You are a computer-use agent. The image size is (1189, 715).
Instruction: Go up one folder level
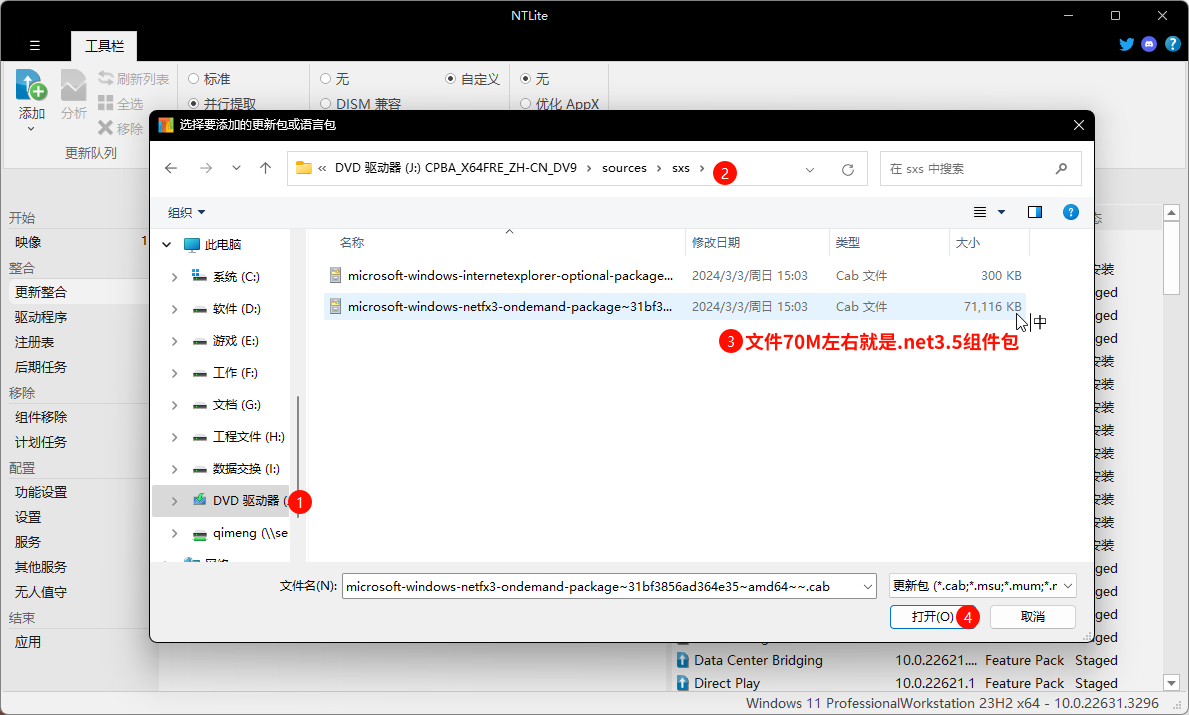click(265, 168)
